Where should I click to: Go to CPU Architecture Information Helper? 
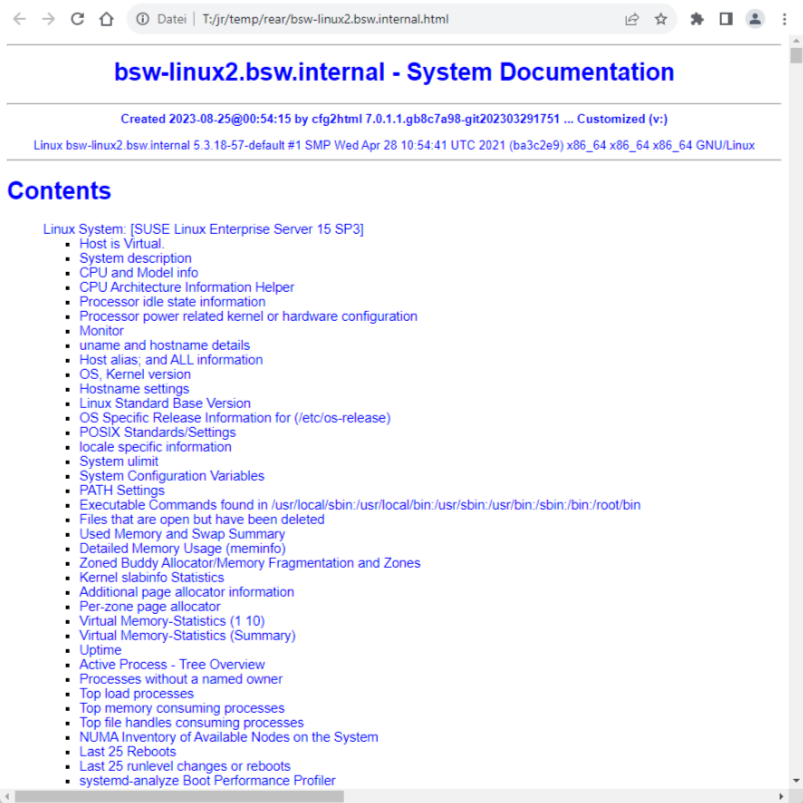187,287
